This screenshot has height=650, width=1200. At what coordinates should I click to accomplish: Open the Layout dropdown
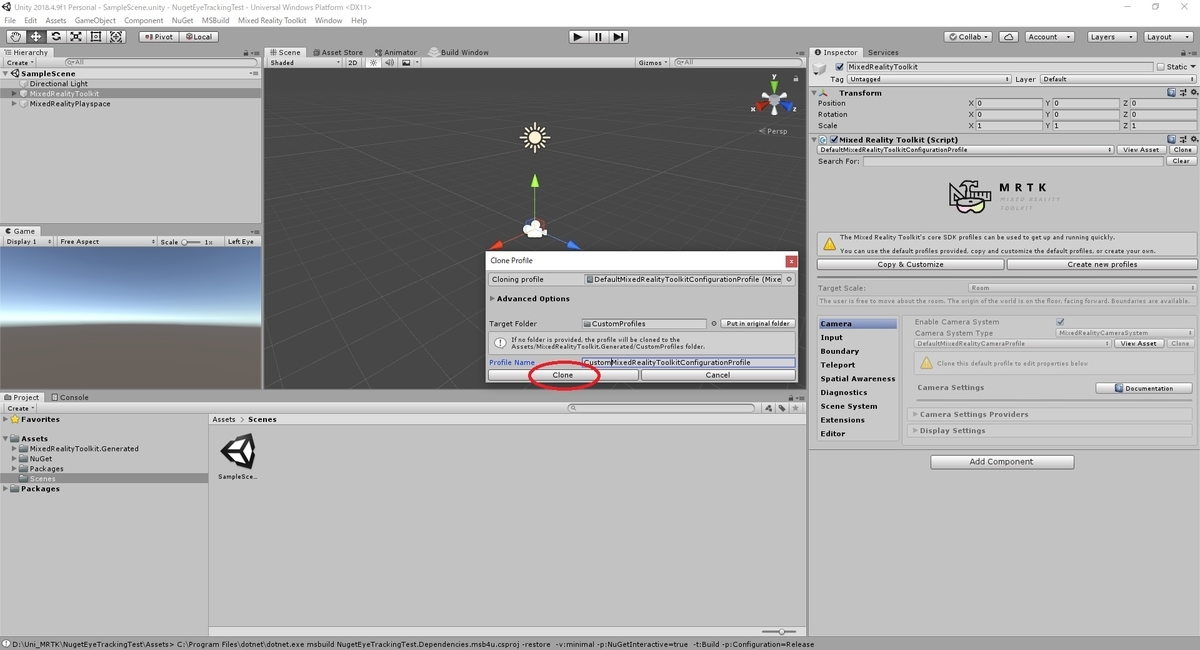(1166, 37)
